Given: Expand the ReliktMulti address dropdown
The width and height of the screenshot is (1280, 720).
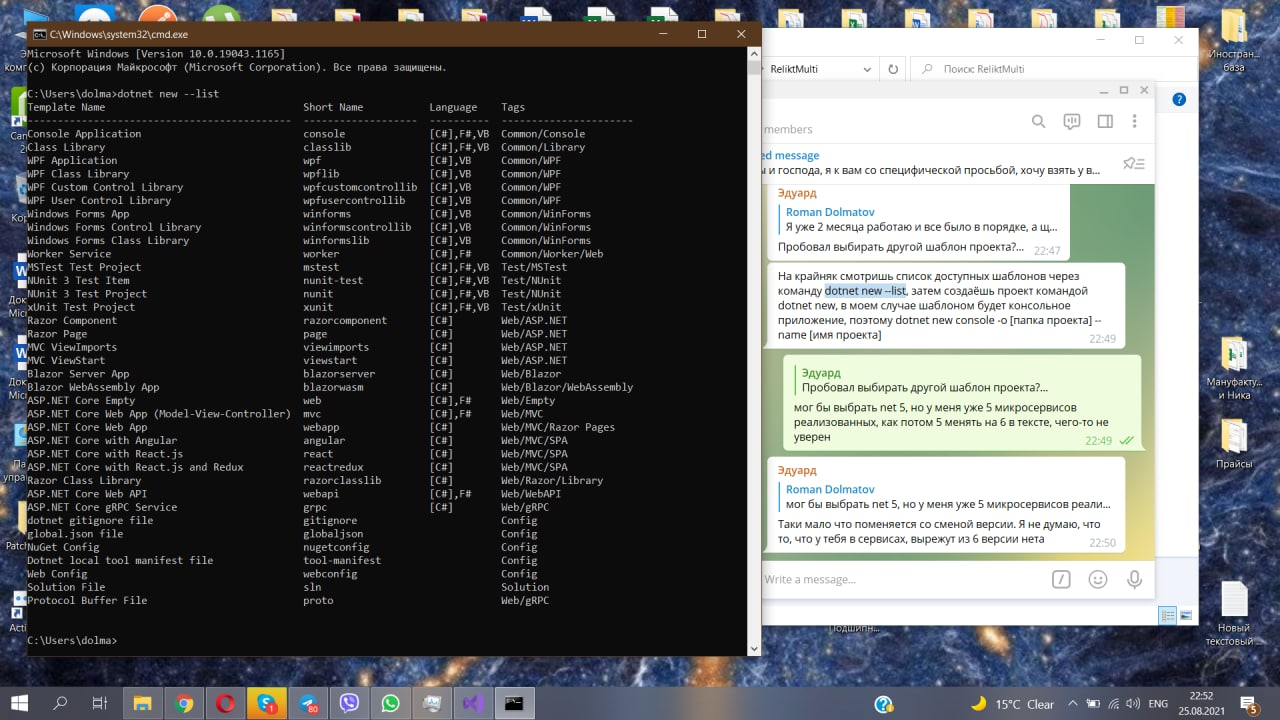Looking at the screenshot, I should point(866,69).
